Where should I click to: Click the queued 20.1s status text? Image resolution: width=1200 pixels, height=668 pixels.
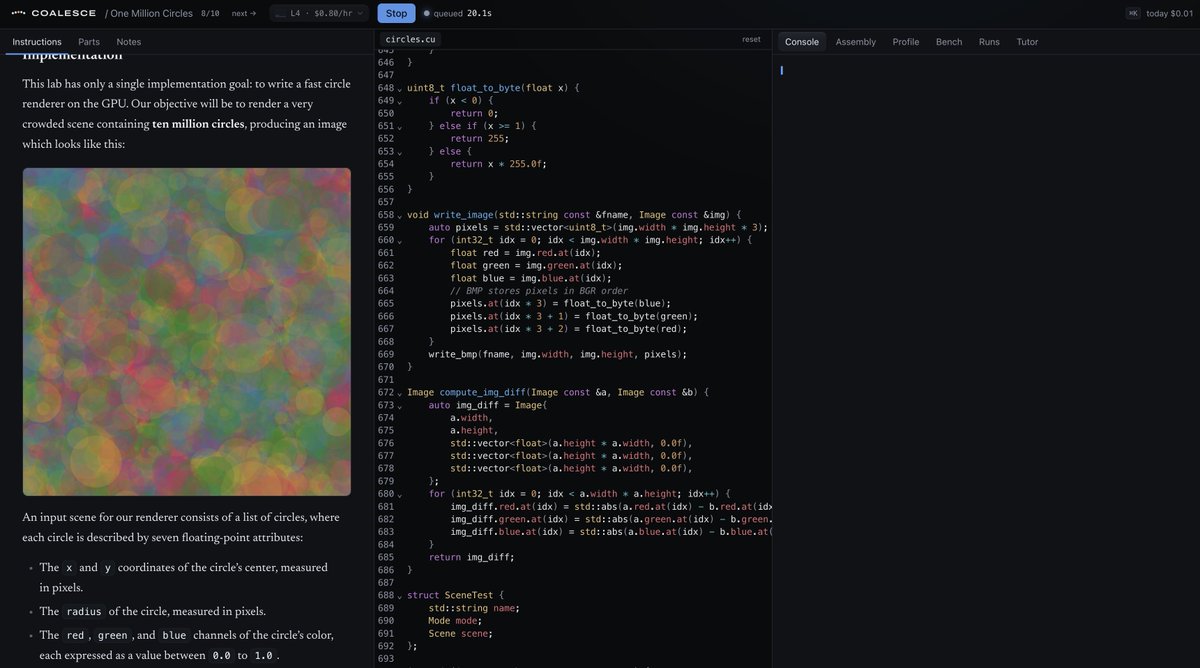point(463,13)
